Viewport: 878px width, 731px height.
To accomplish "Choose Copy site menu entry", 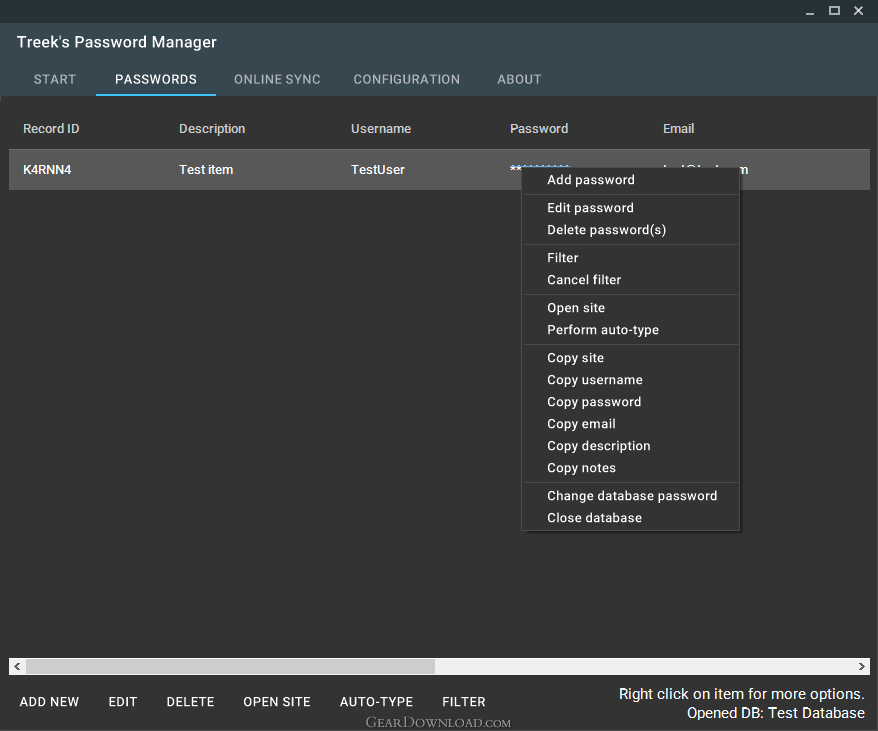I will (x=631, y=357).
